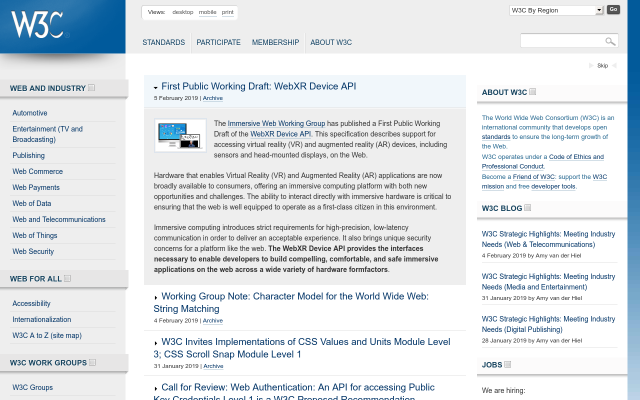Toggle icon beside About W3C heading

pyautogui.click(x=533, y=92)
